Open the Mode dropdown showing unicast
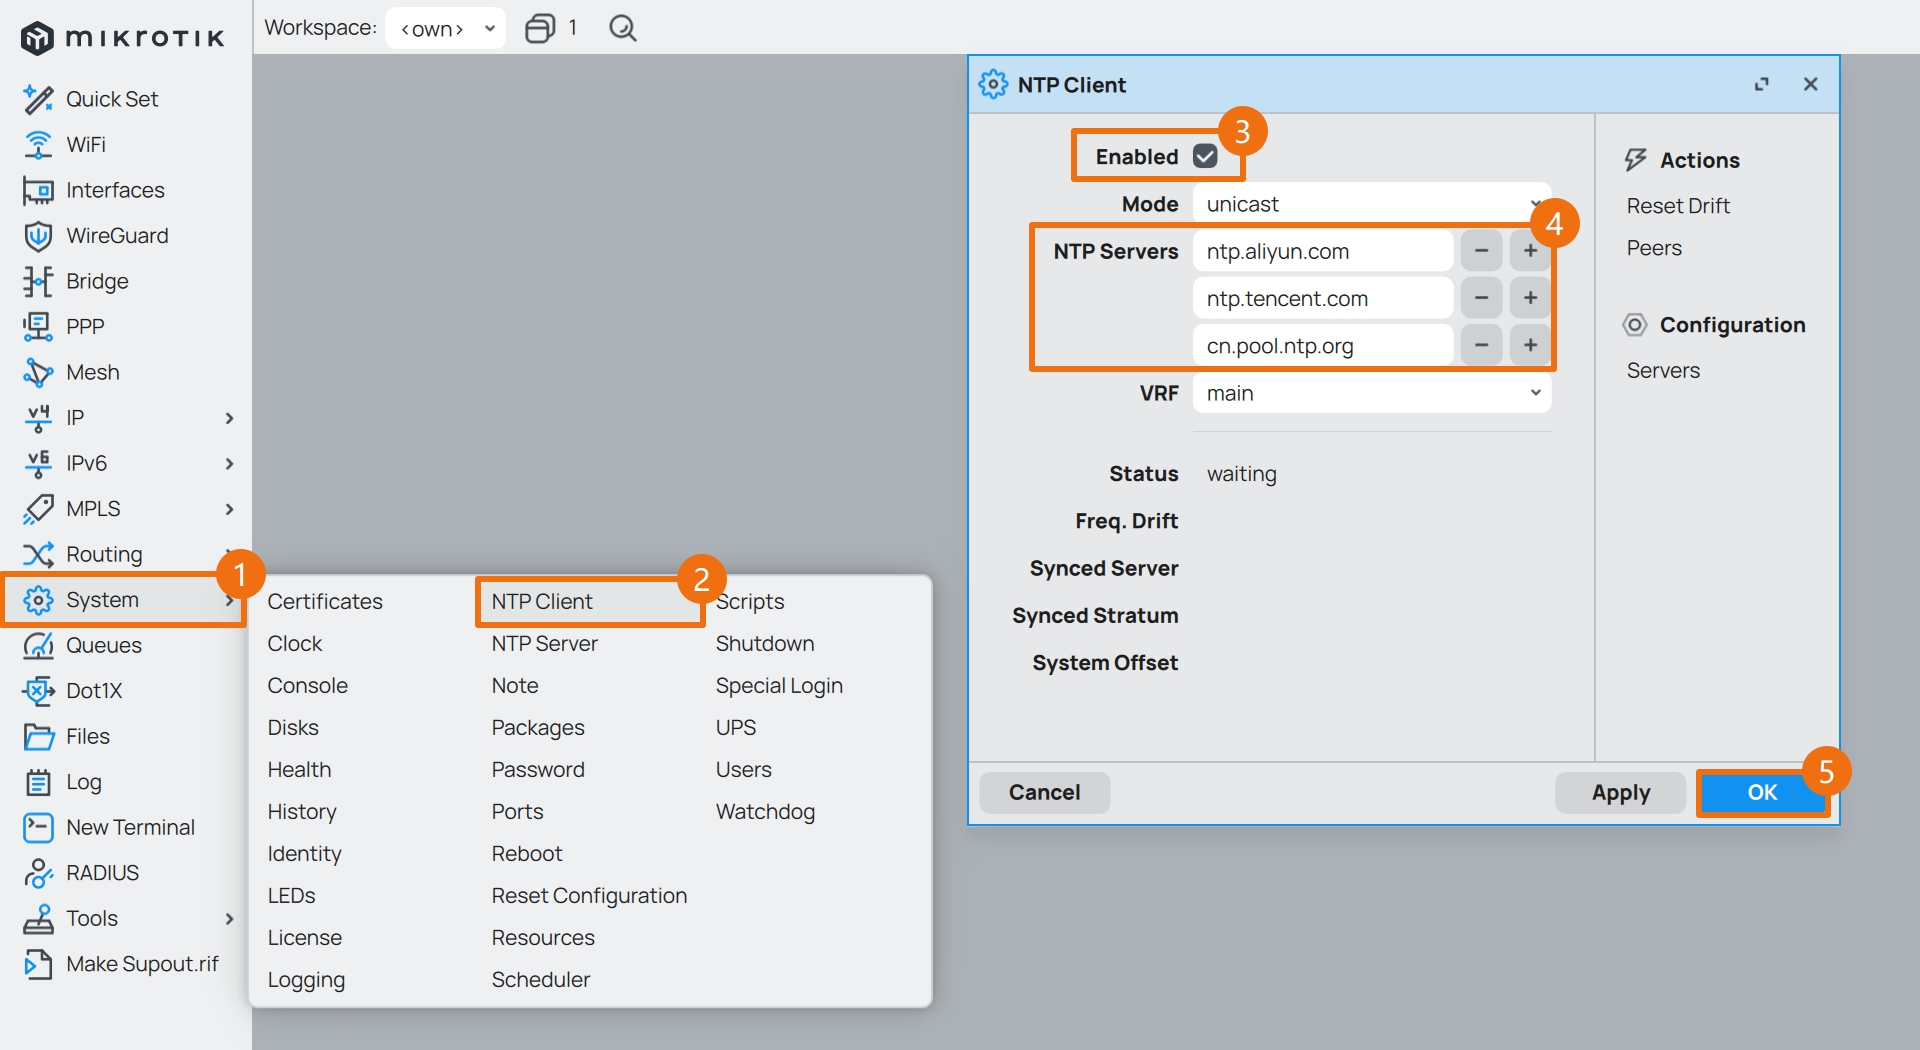The height and width of the screenshot is (1050, 1920). [1372, 204]
